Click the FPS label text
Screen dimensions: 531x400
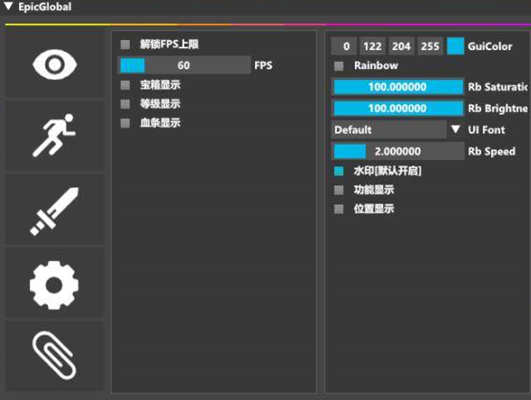point(263,65)
